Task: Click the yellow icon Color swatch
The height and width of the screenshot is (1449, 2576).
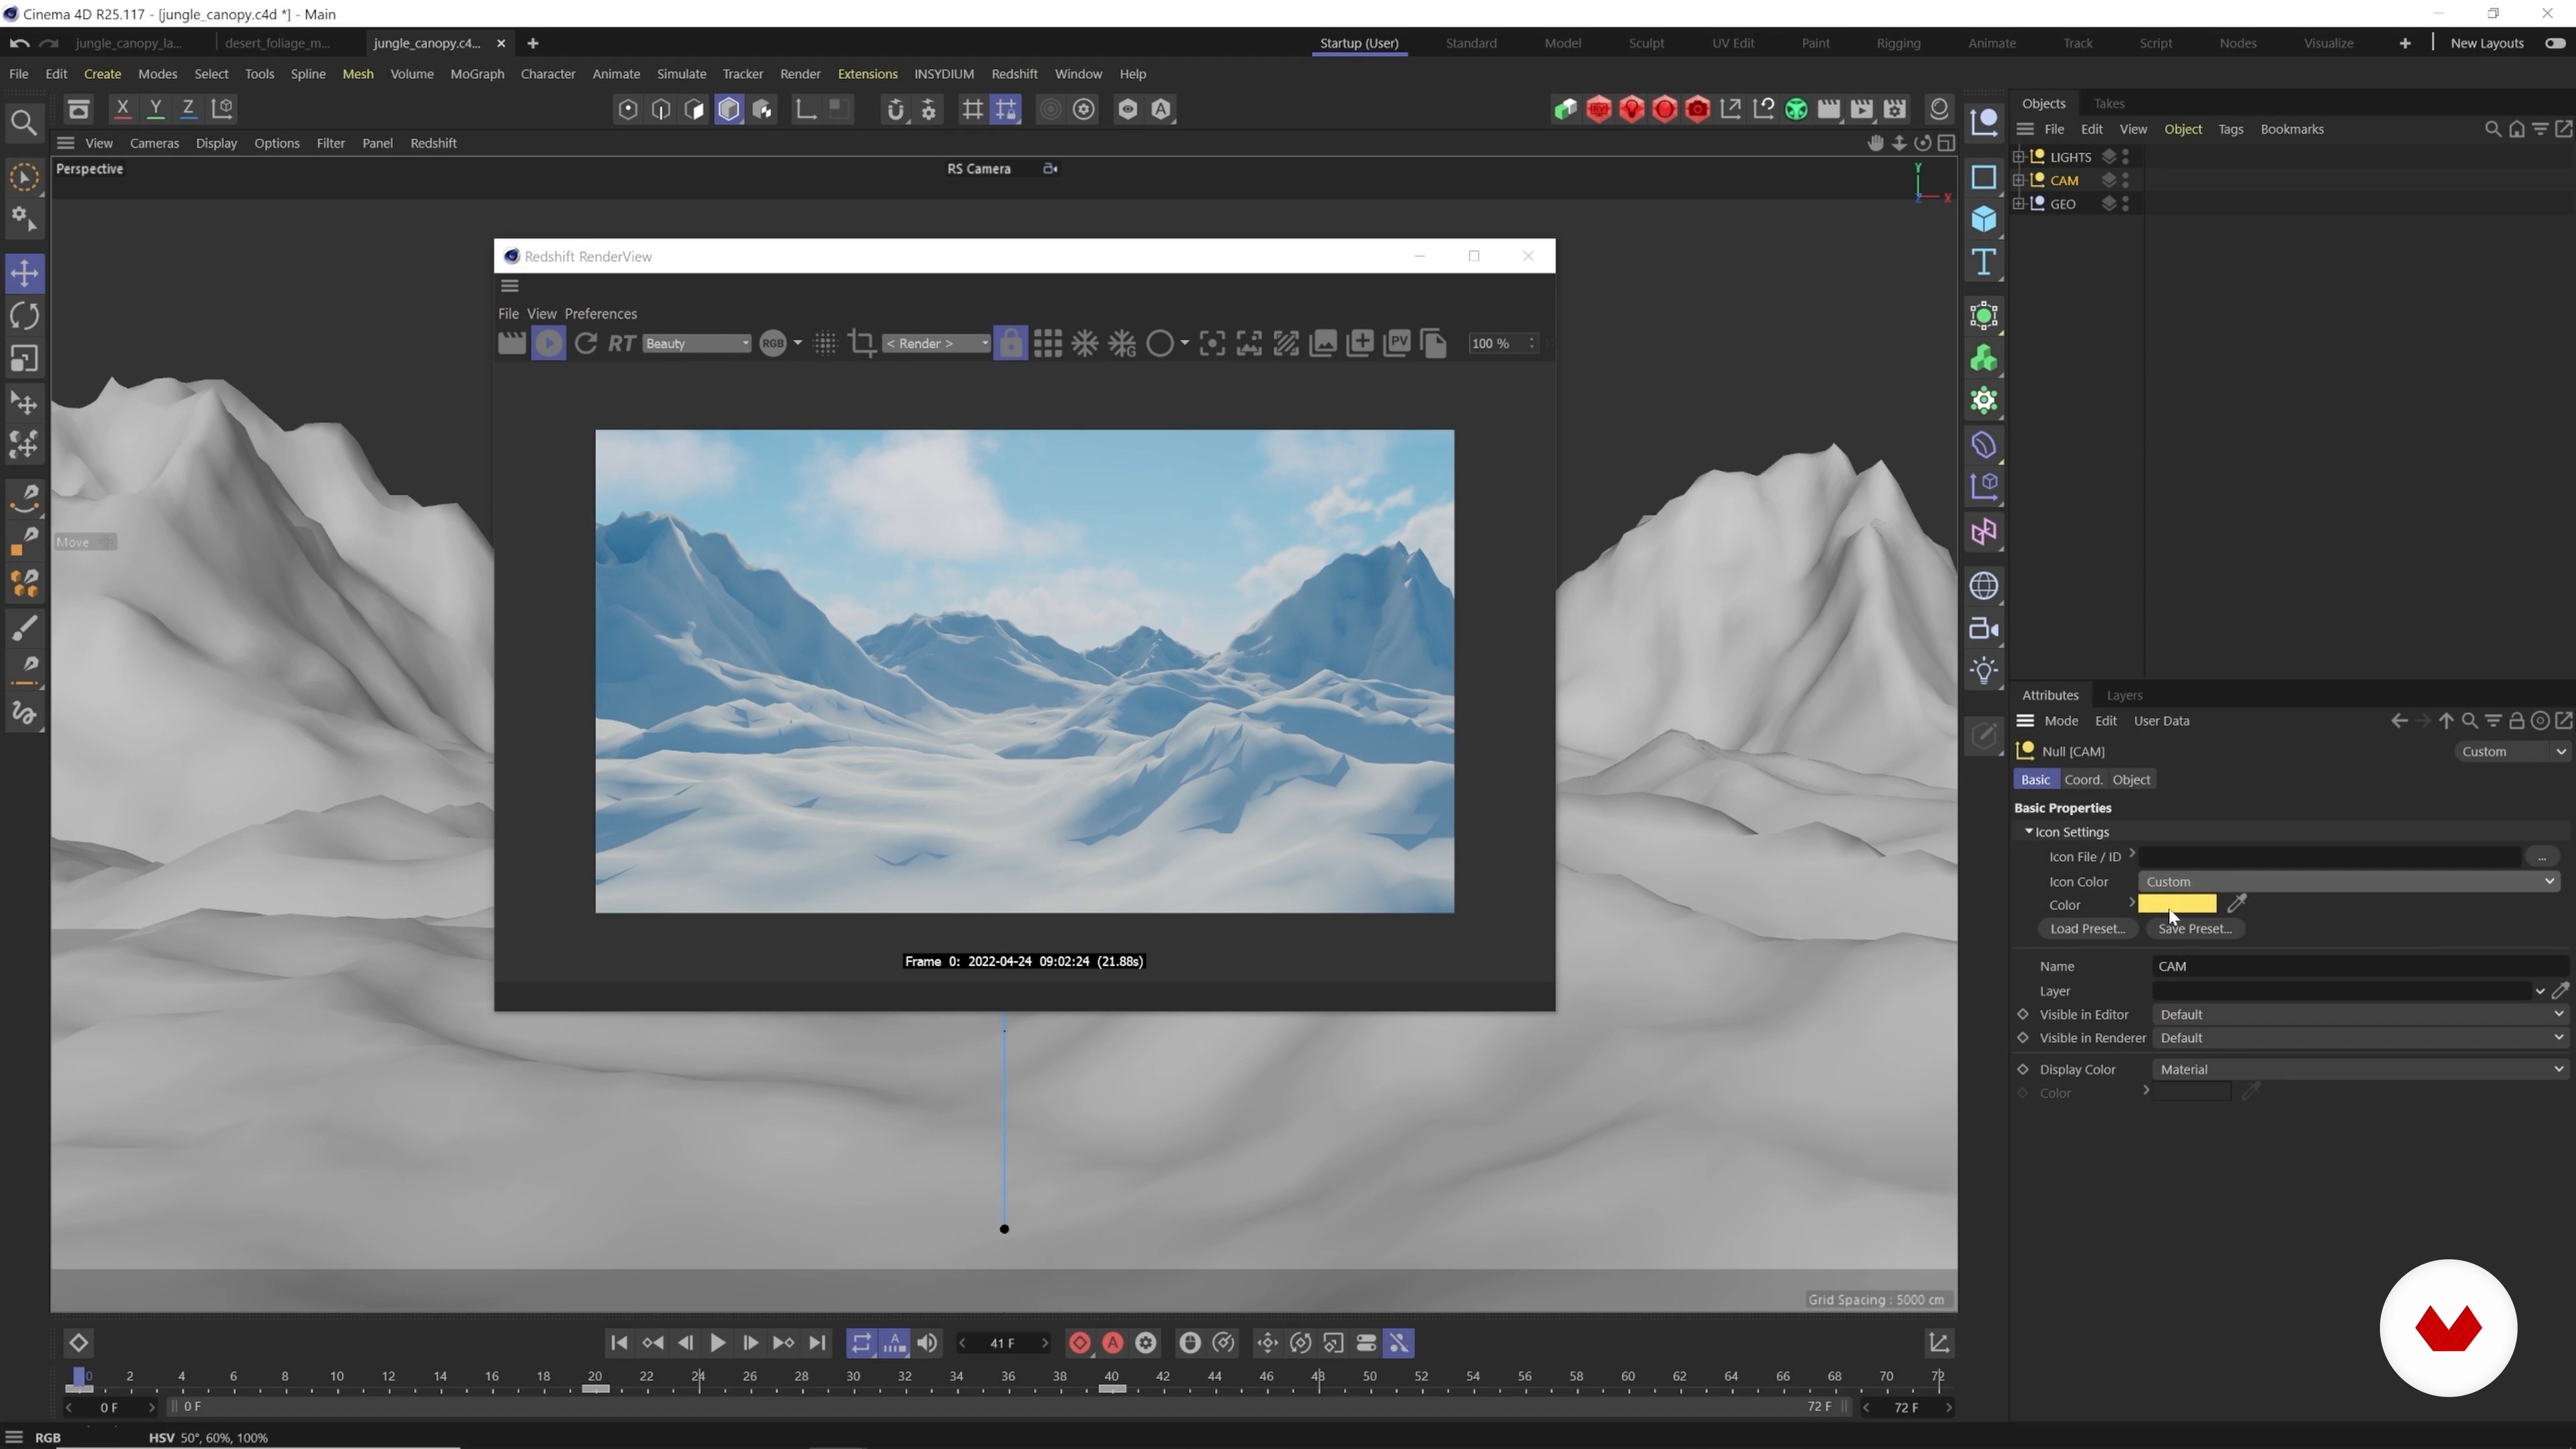Action: pos(2177,904)
